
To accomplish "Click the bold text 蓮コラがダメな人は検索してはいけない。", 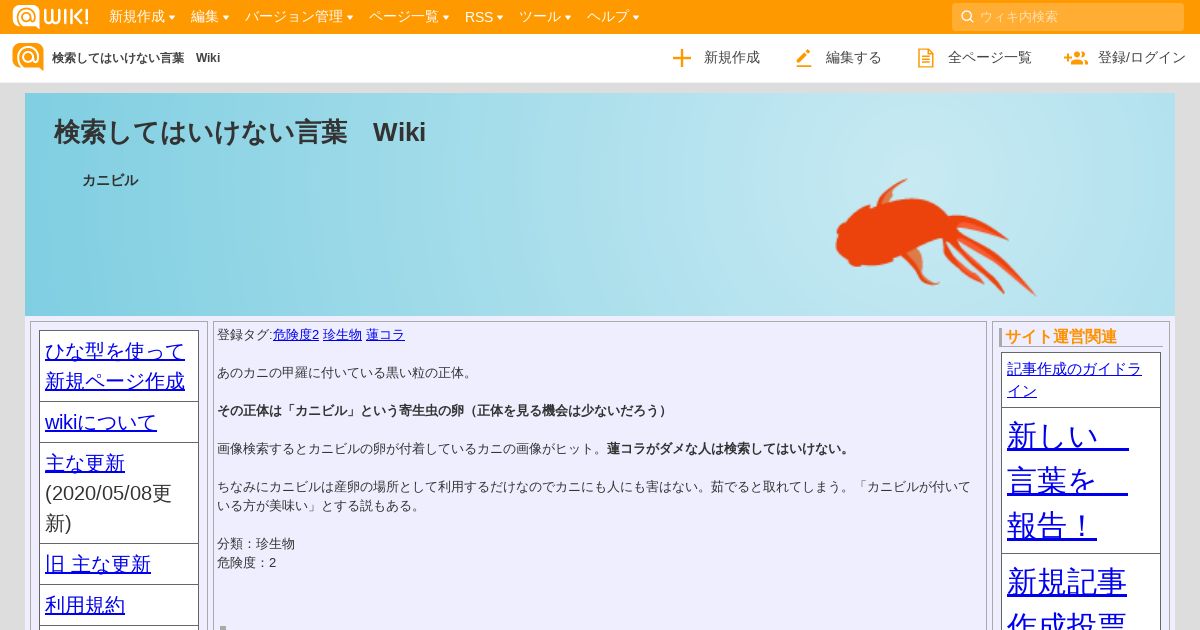I will pos(729,449).
